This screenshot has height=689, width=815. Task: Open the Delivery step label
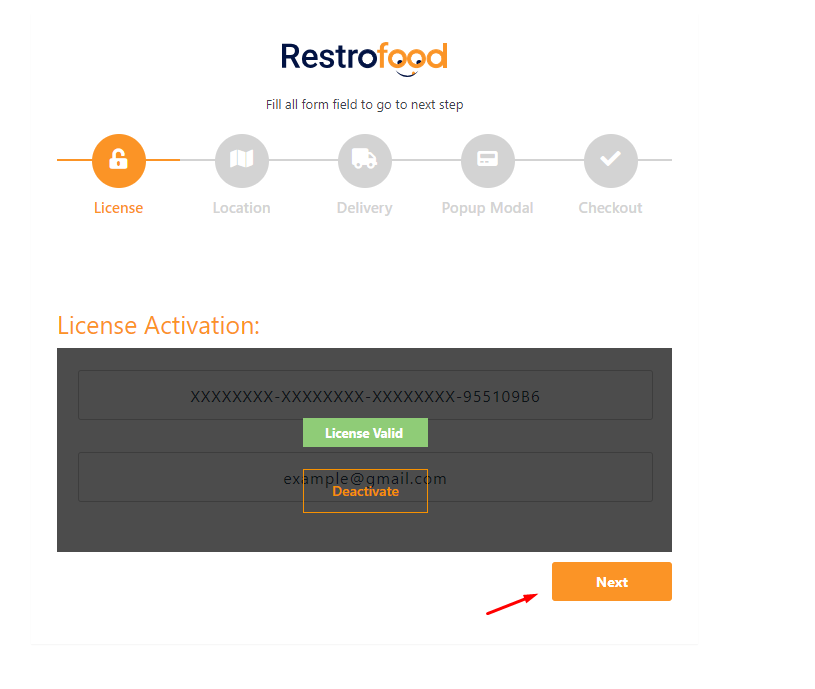point(364,208)
